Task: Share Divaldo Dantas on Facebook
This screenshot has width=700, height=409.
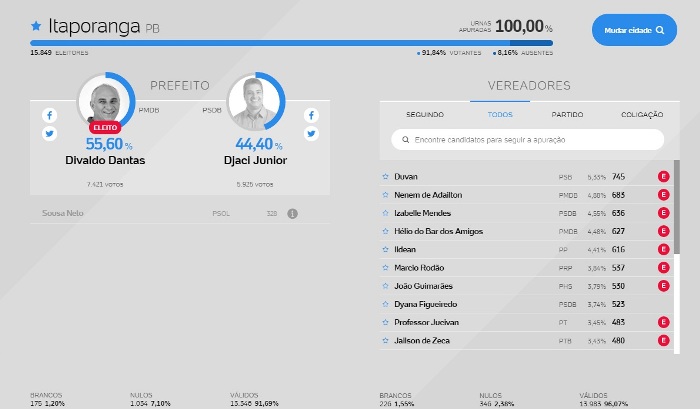Action: click(50, 115)
